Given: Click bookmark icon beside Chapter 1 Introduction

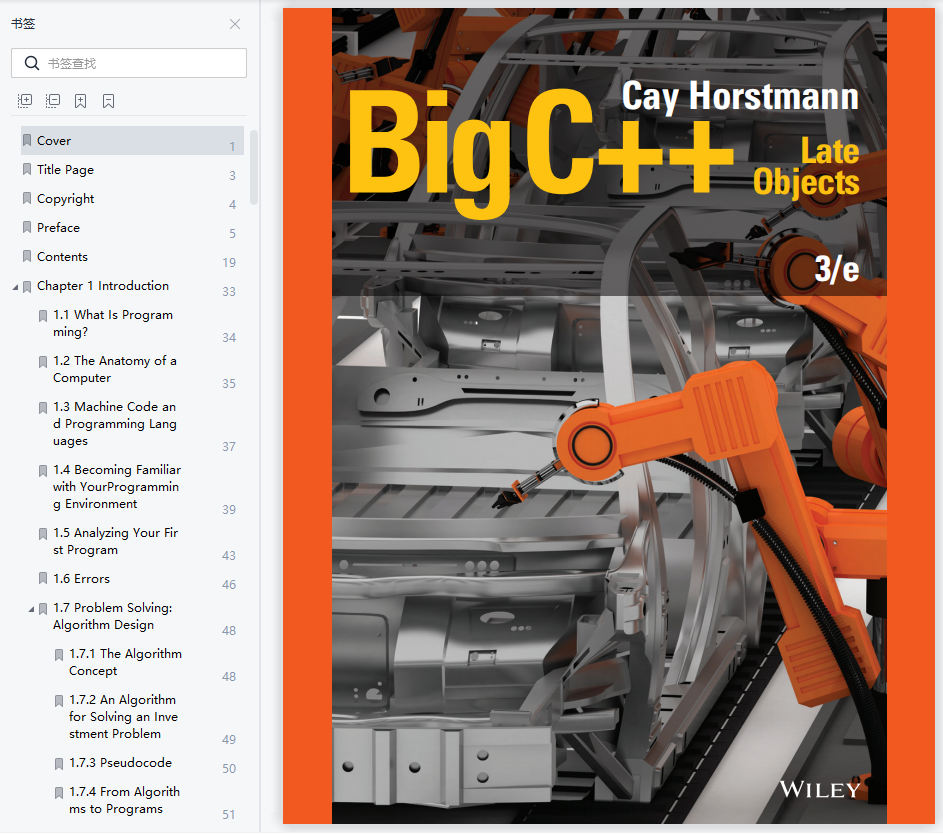Looking at the screenshot, I should [x=27, y=287].
